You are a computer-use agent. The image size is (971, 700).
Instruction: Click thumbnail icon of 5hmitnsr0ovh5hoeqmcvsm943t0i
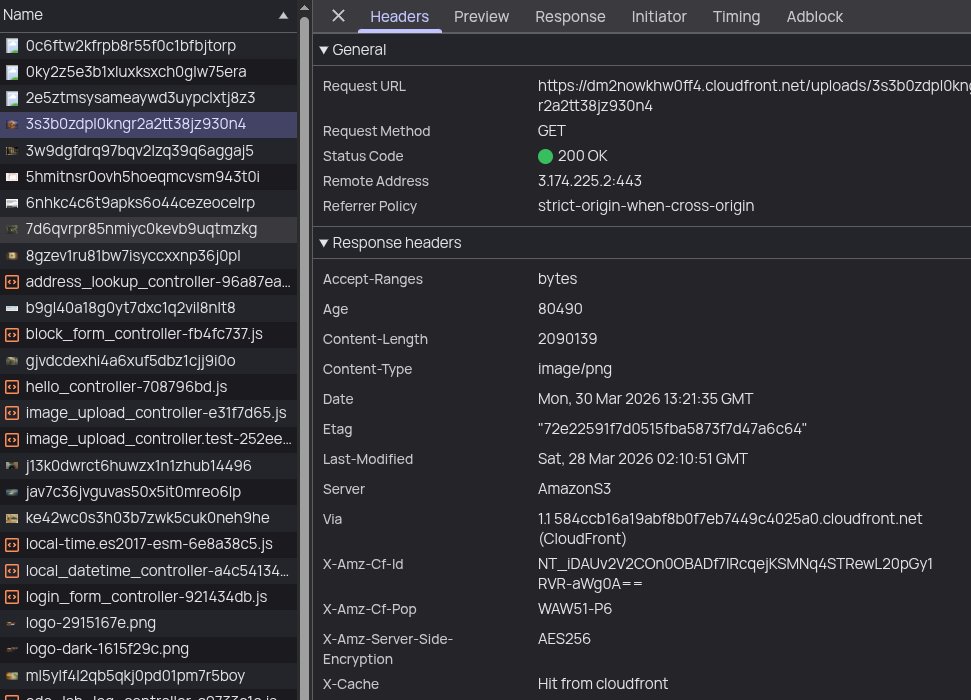(12, 177)
